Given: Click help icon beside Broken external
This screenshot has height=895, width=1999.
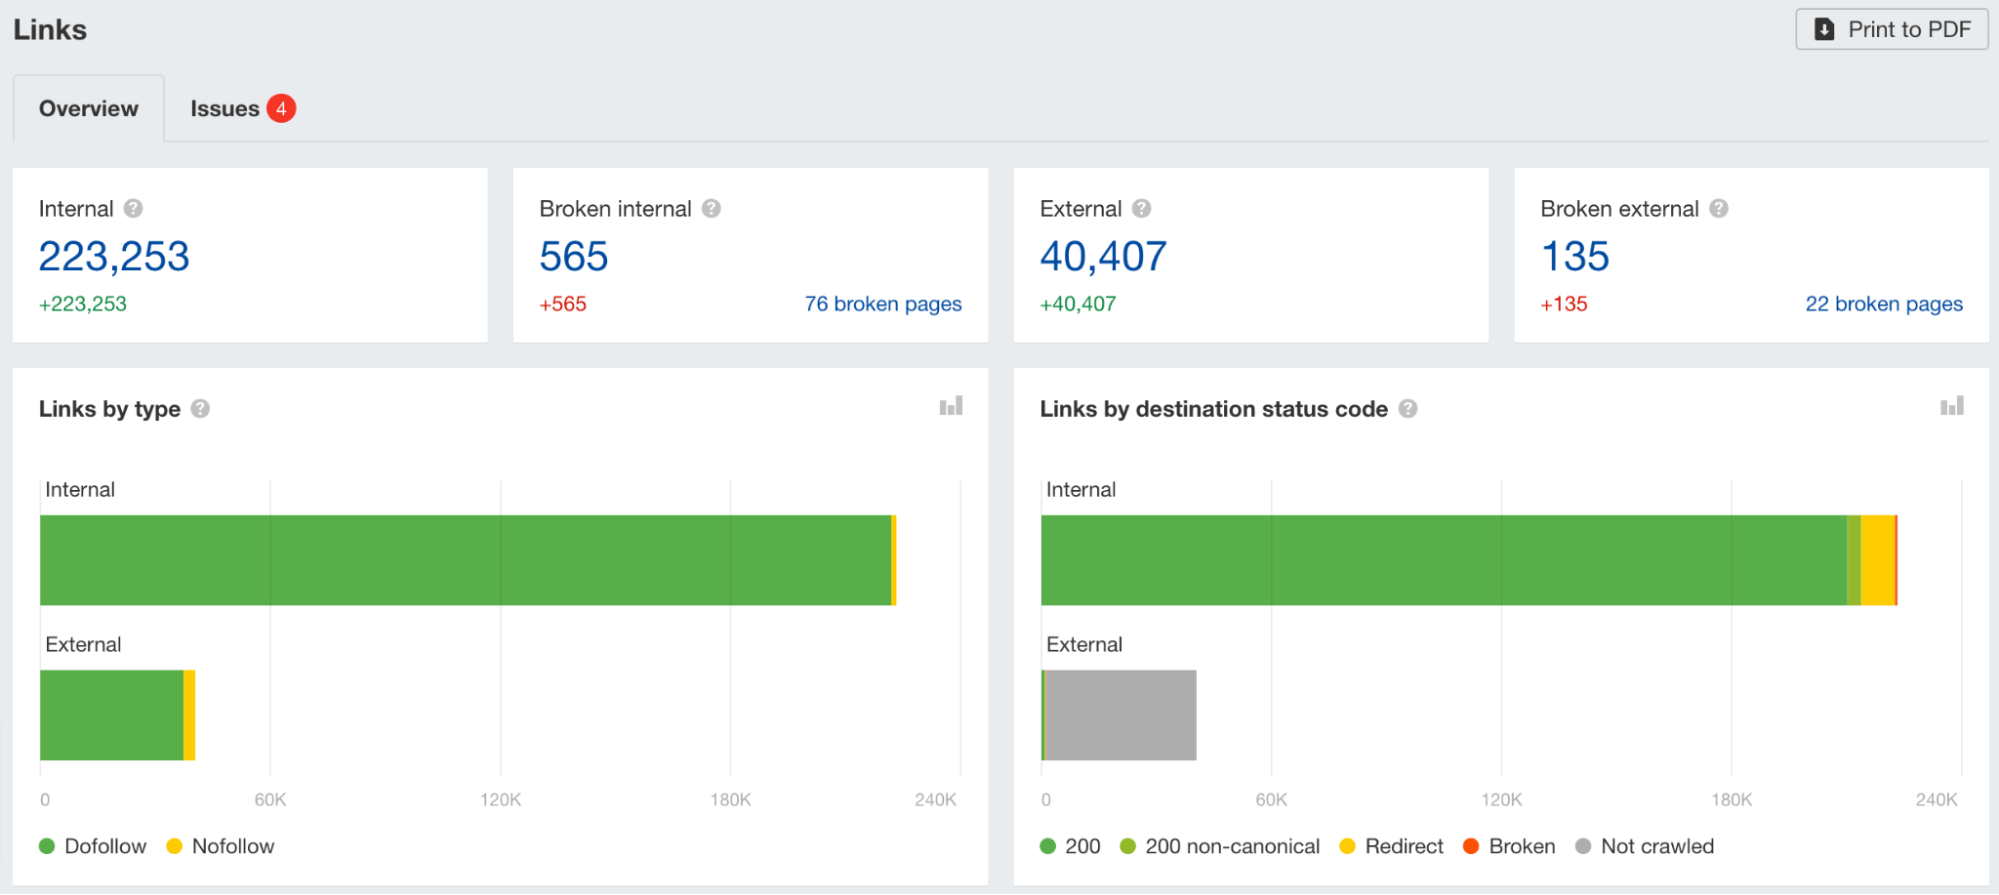Looking at the screenshot, I should point(1718,208).
